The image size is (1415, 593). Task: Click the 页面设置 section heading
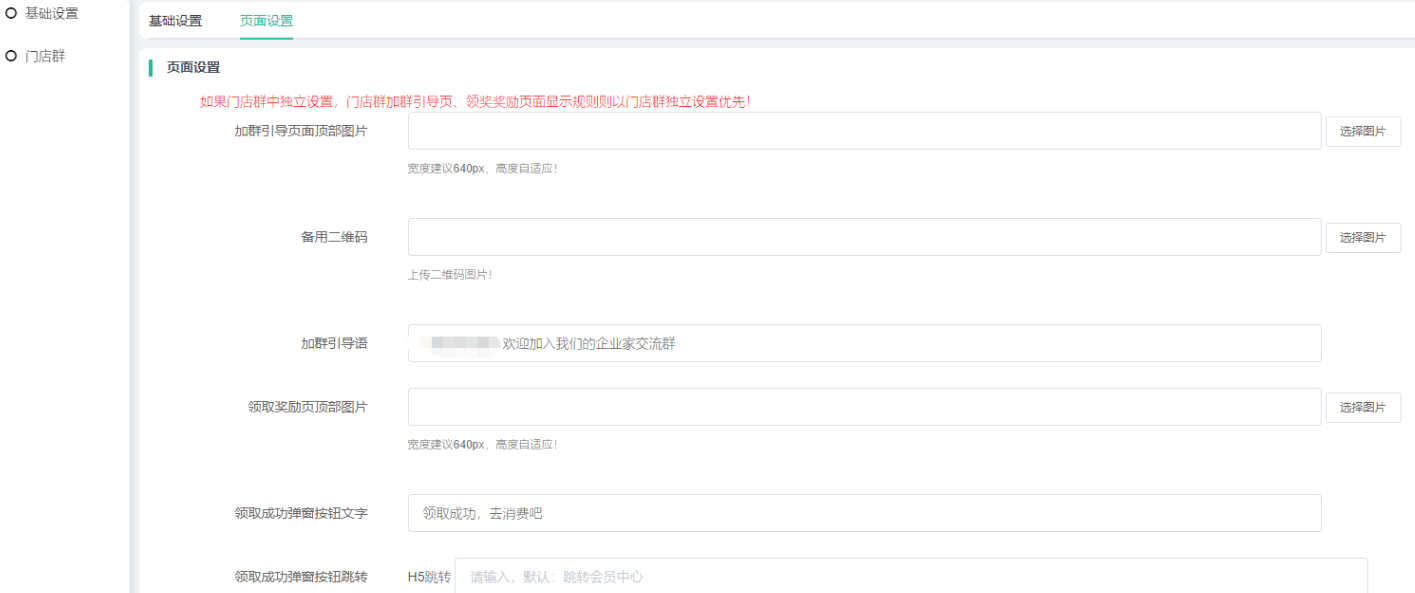pos(193,68)
